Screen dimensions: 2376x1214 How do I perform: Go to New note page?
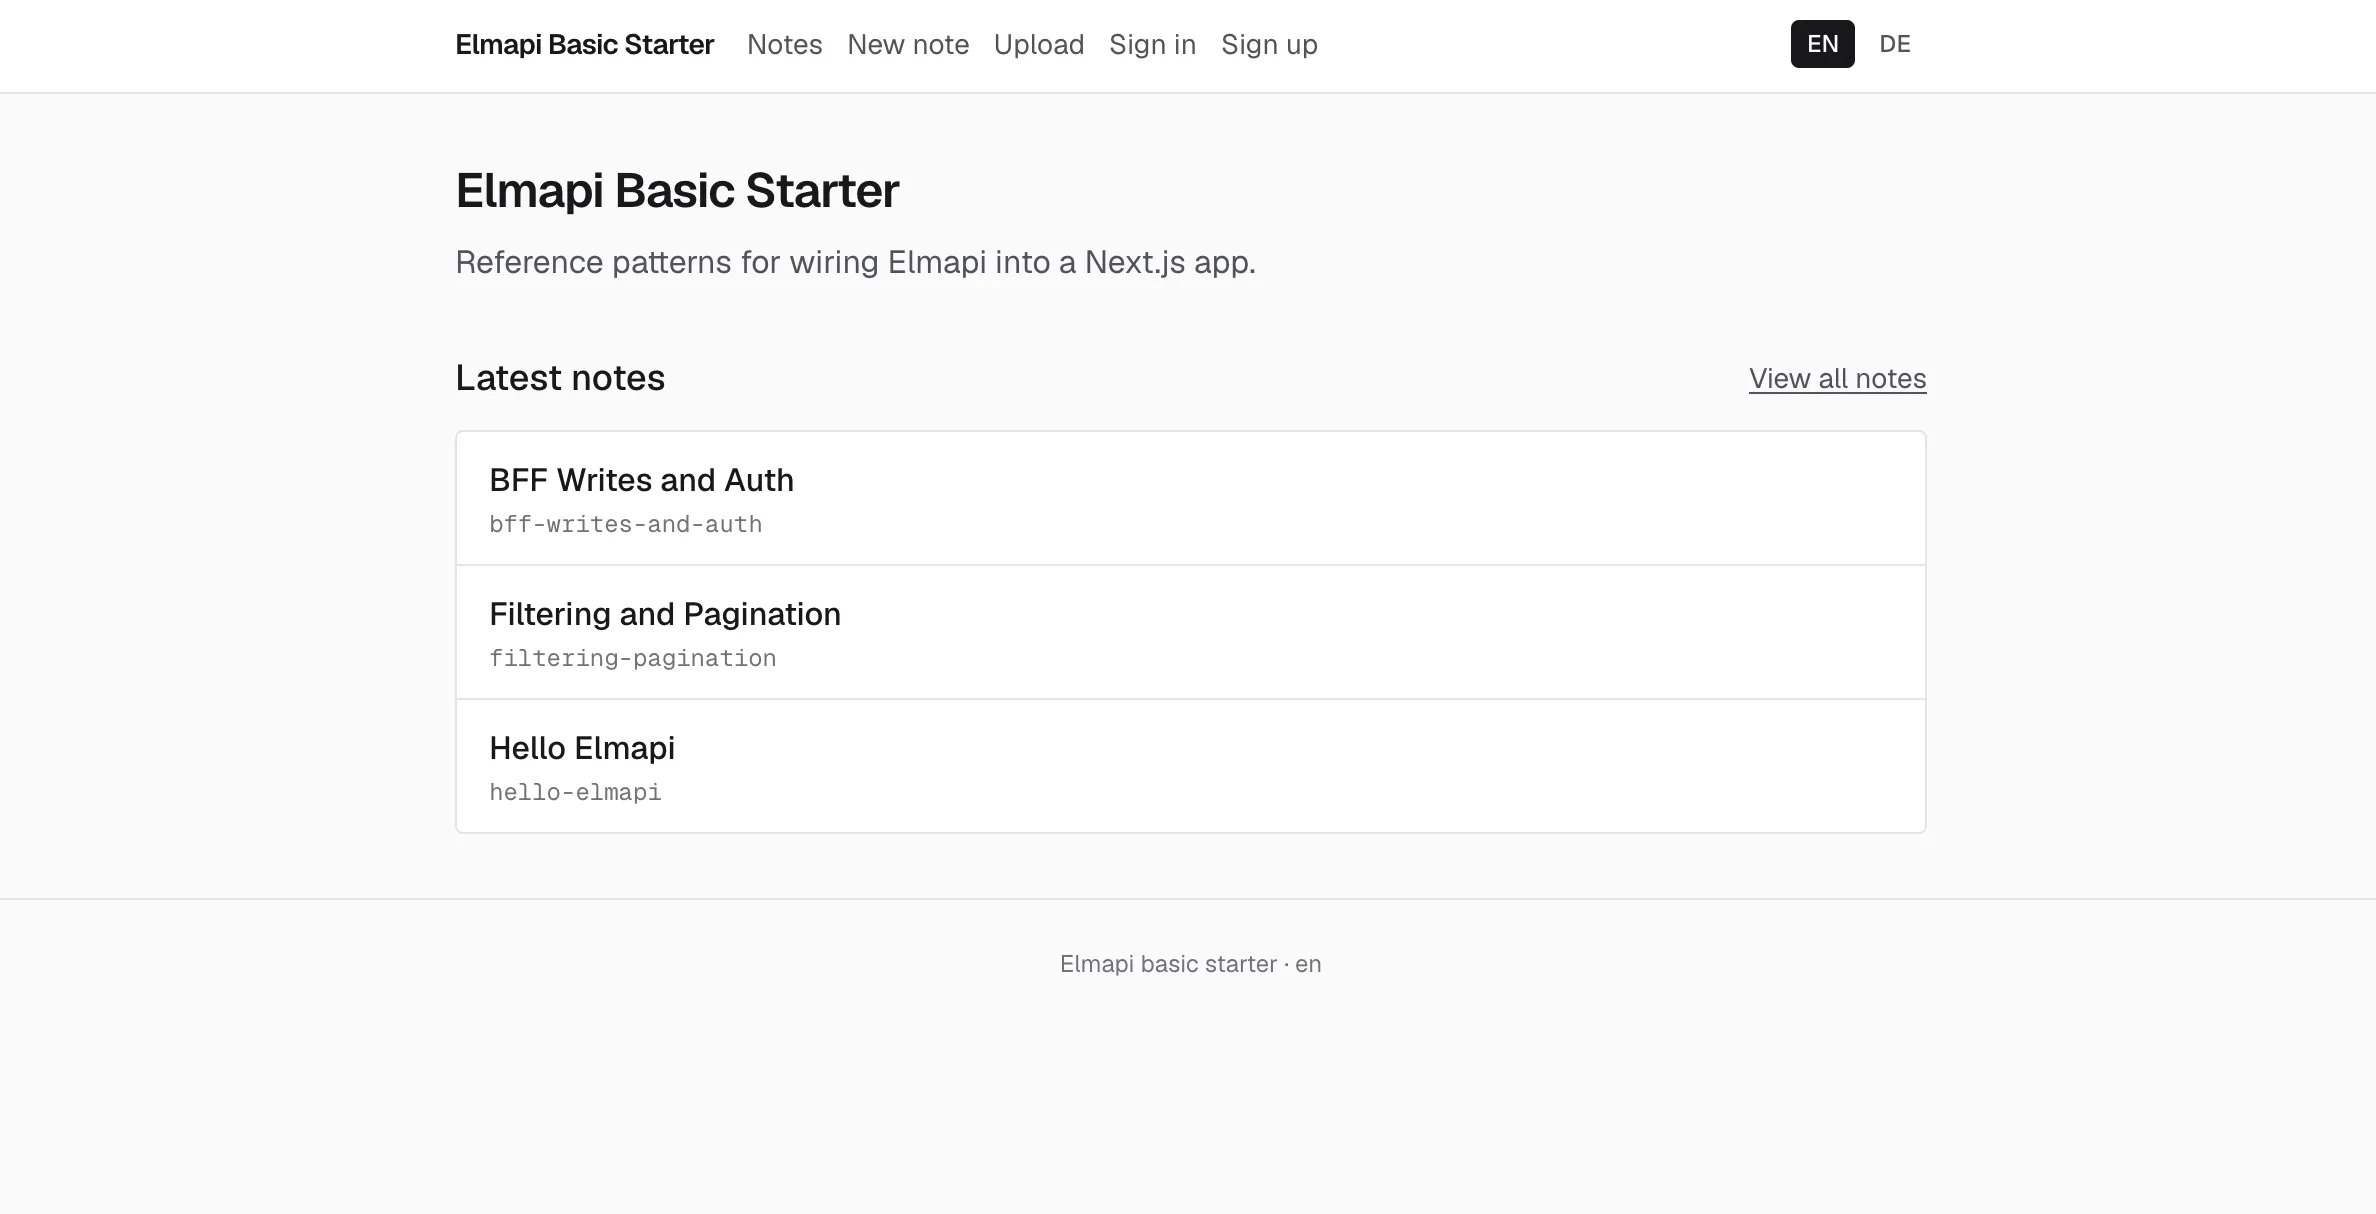[x=908, y=45]
